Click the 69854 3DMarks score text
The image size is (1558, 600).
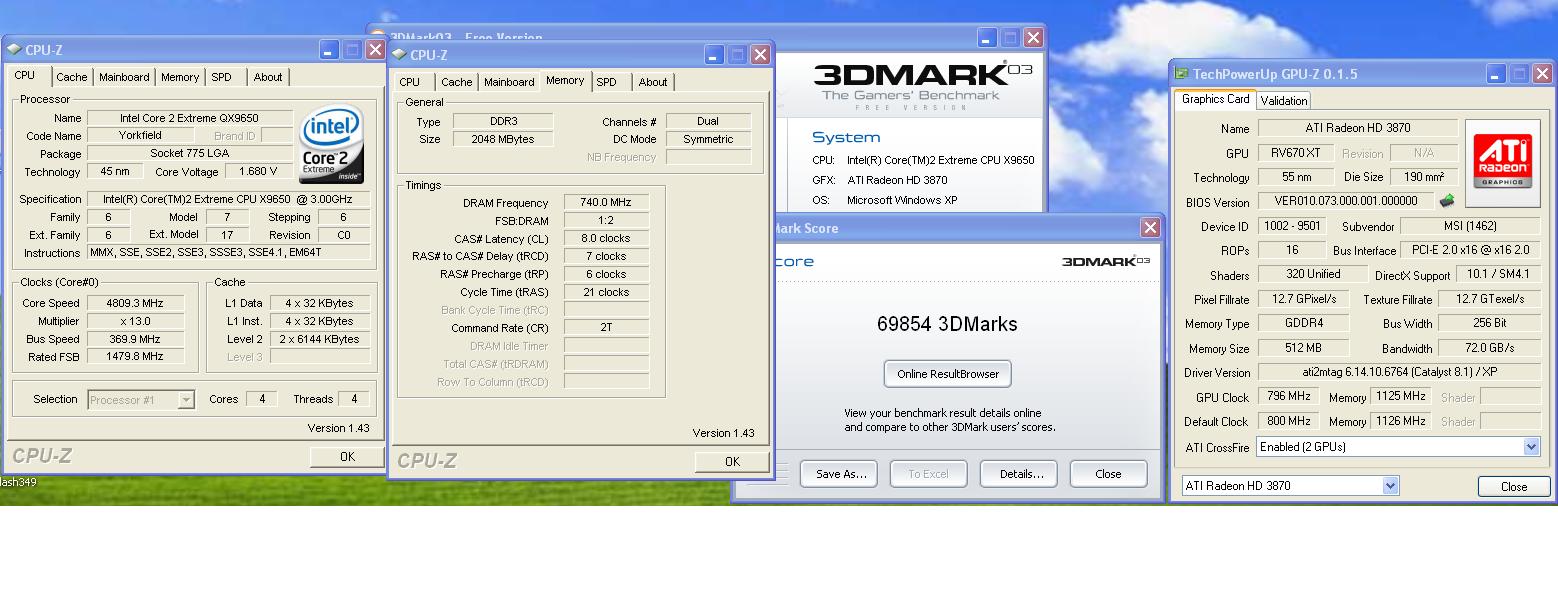pyautogui.click(x=947, y=324)
